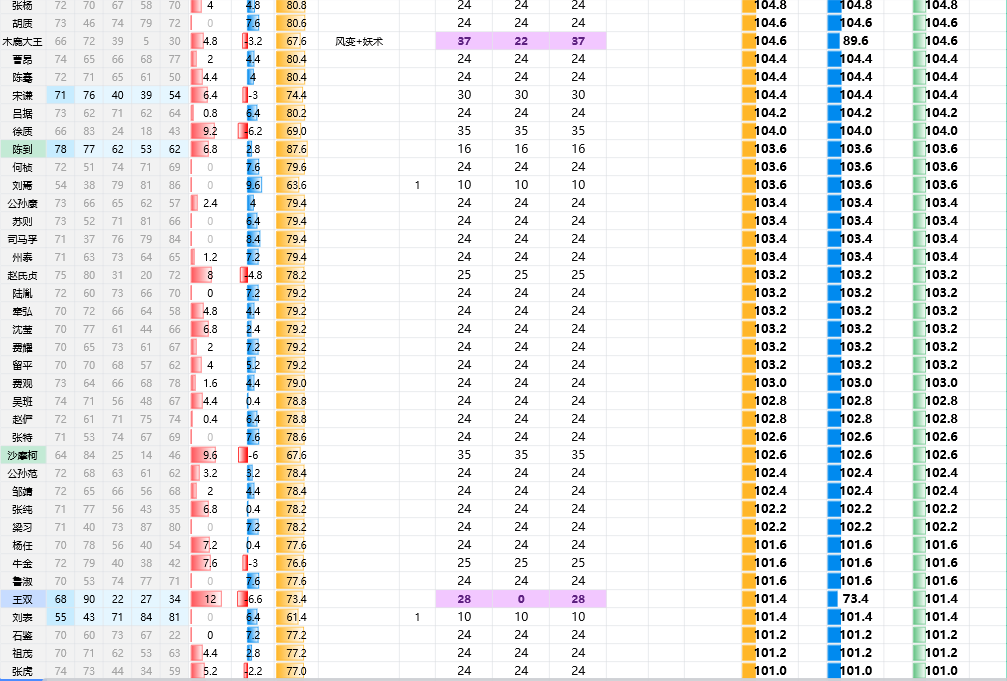Image resolution: width=1007 pixels, height=681 pixels.
Task: Click the red-bar 9.2 cell in 徐质 row
Action: coord(211,131)
